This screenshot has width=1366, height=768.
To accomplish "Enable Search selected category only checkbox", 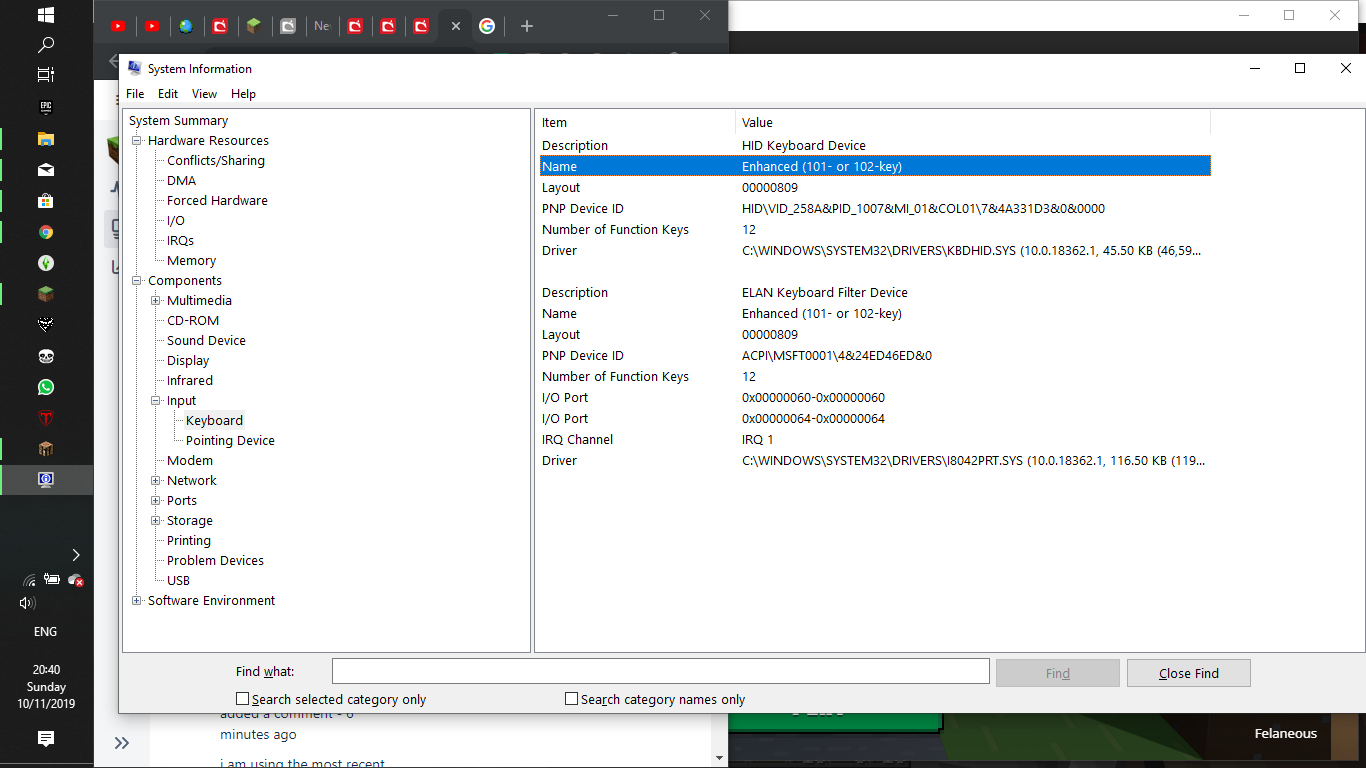I will coord(242,699).
